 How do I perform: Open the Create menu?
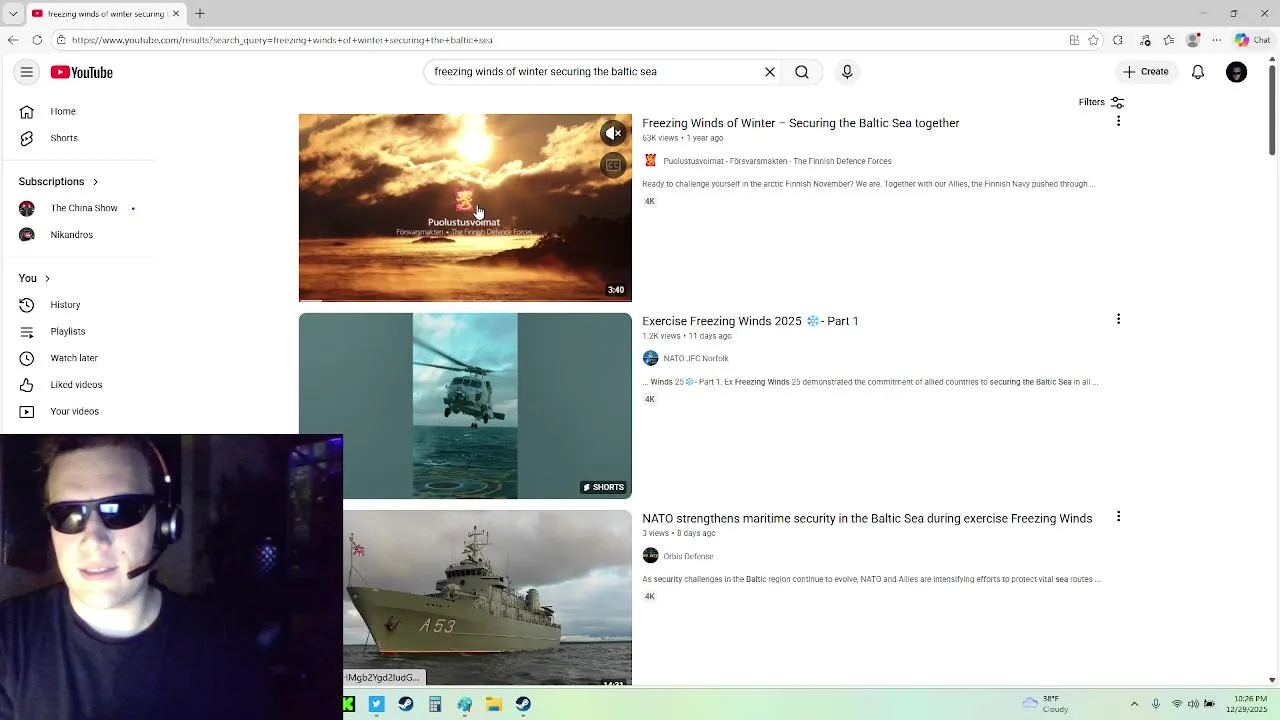click(1145, 72)
